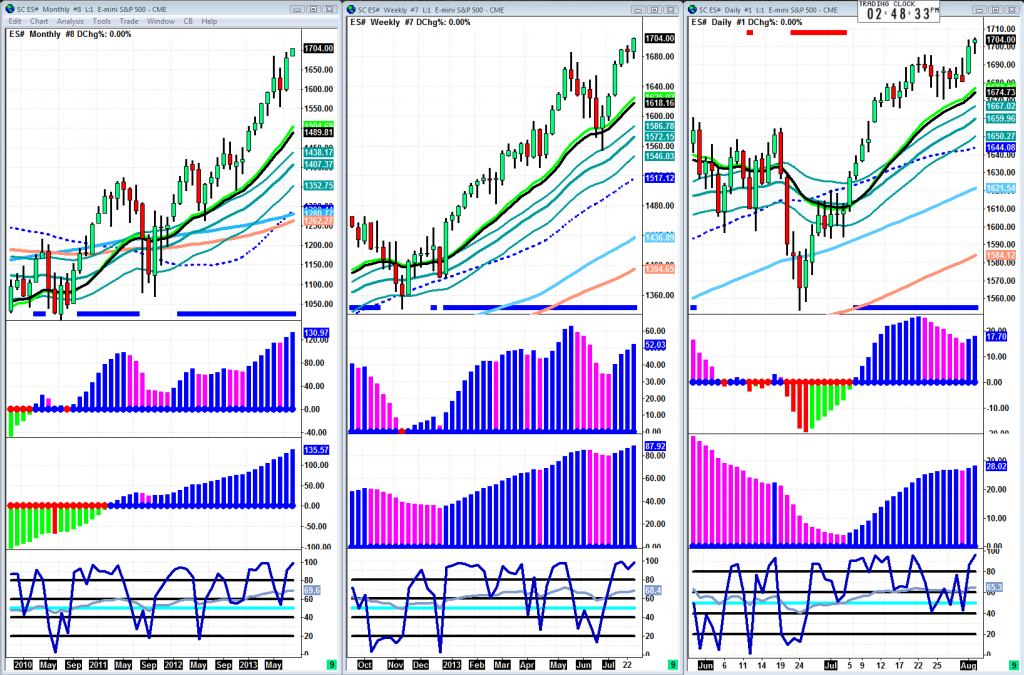Open the CB menu
1024x675 pixels.
186,21
